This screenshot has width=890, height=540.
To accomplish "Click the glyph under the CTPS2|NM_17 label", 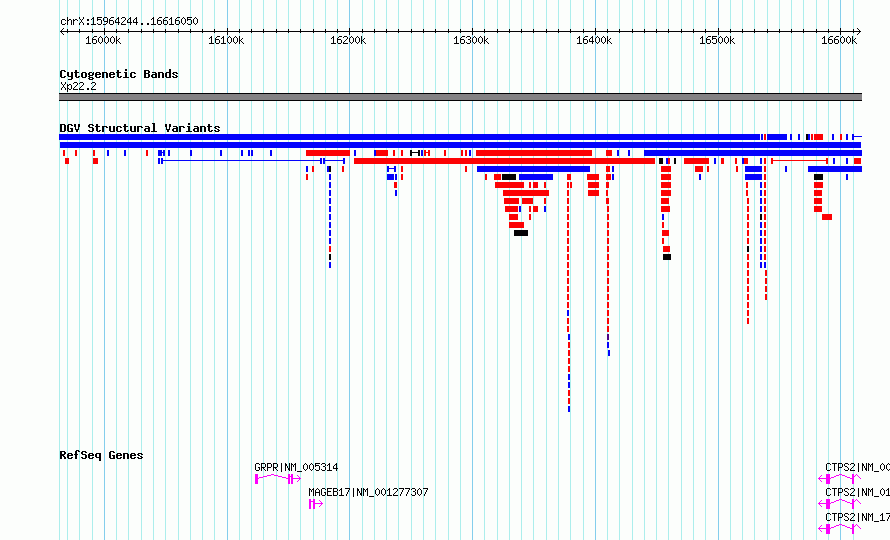I will pos(840,529).
